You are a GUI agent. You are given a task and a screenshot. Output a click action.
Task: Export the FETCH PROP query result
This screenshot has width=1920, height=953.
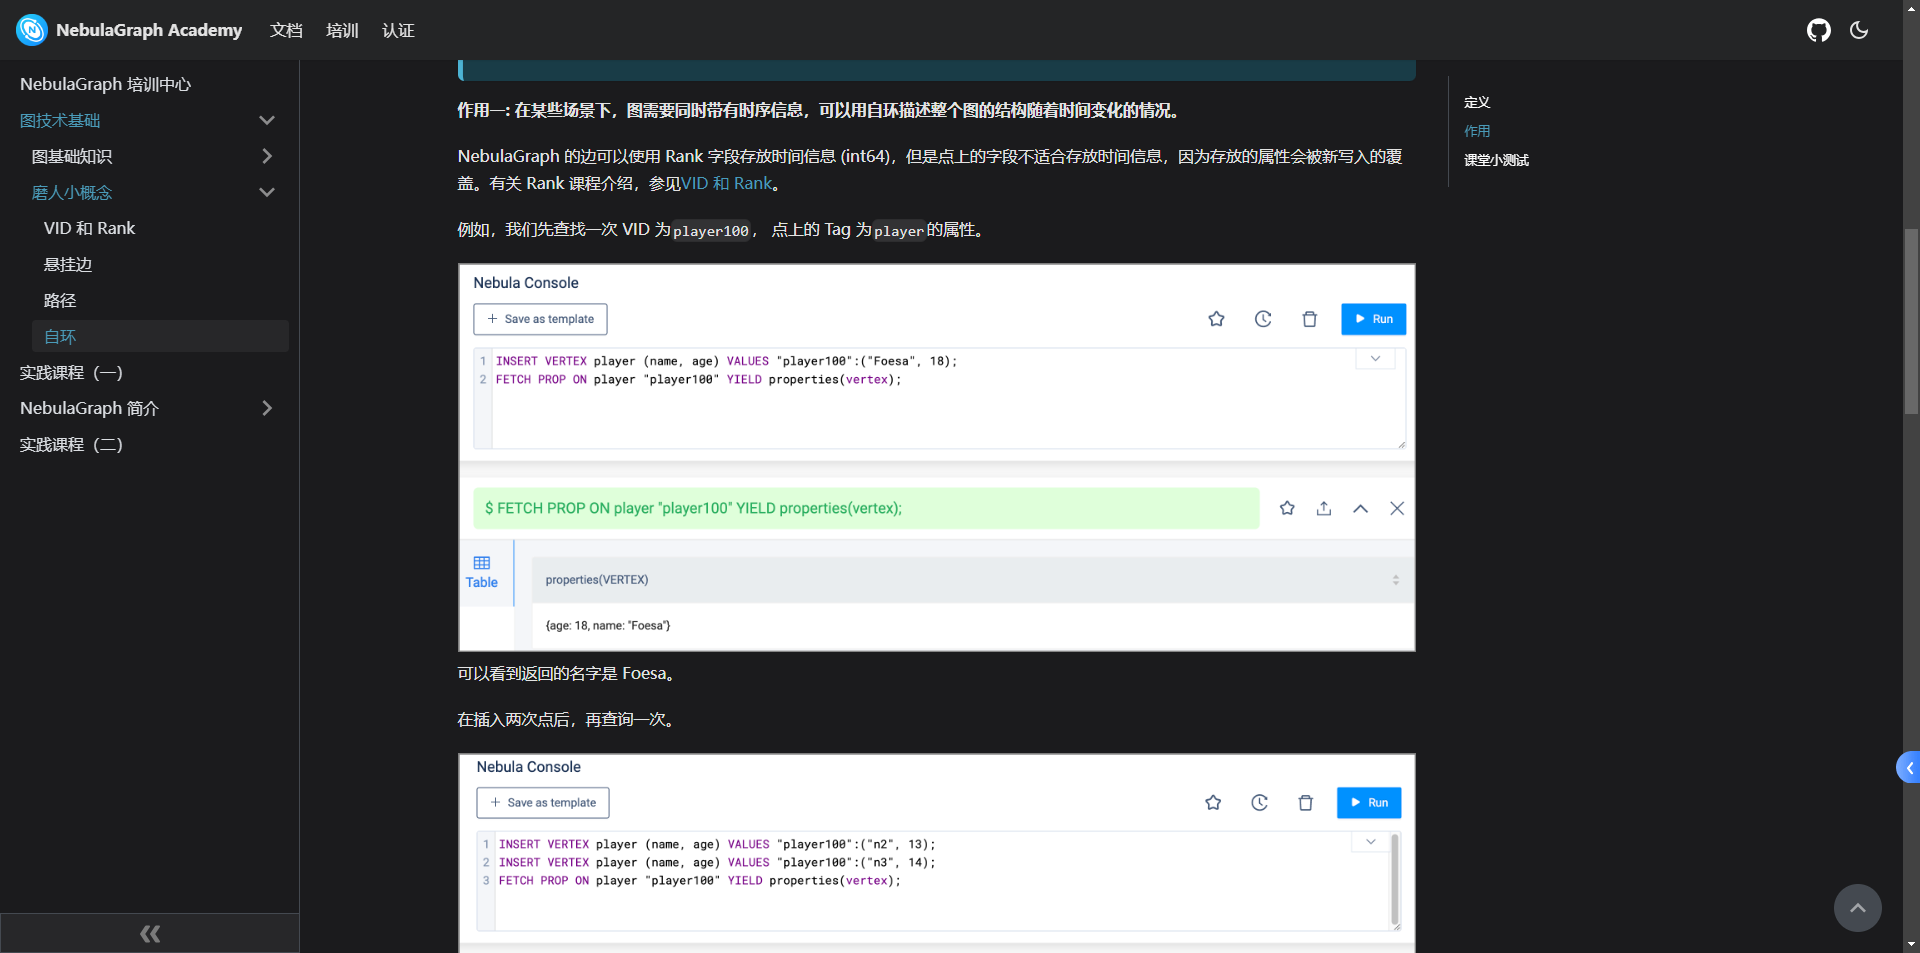1324,508
